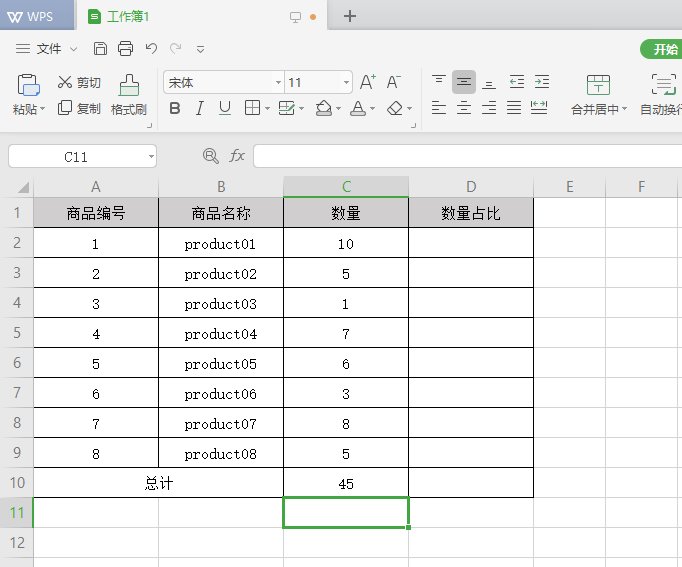Viewport: 682px width, 567px height.
Task: Click the Save icon in quick toolbar
Action: (x=100, y=48)
